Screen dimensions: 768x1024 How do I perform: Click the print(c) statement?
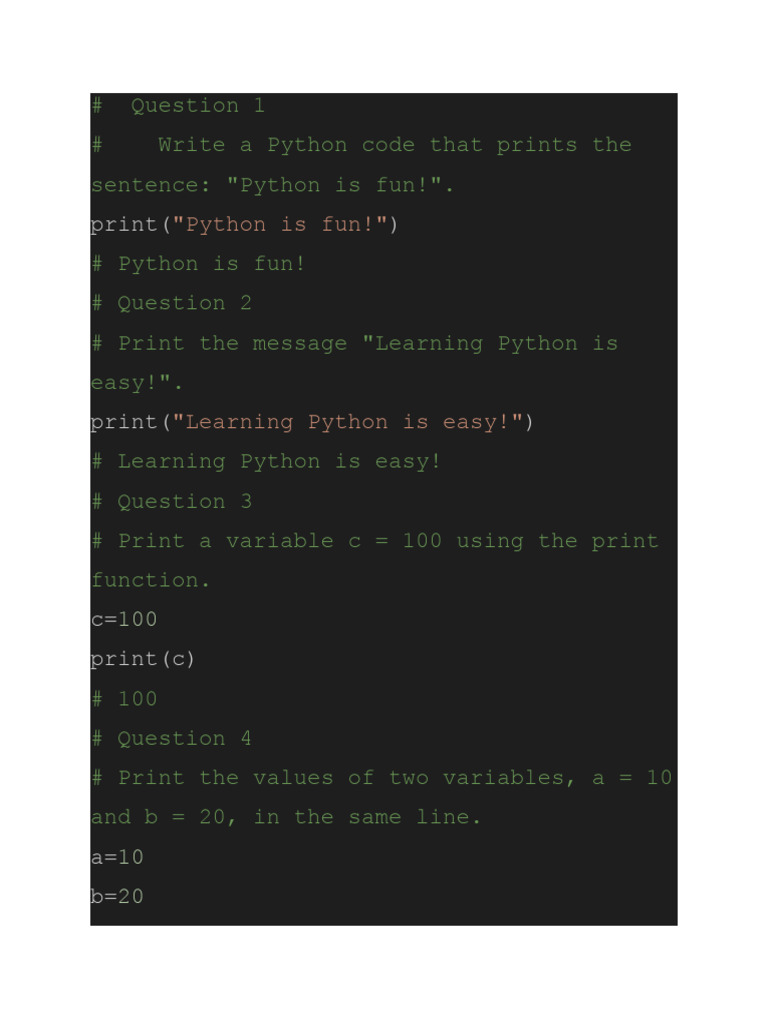coord(143,659)
